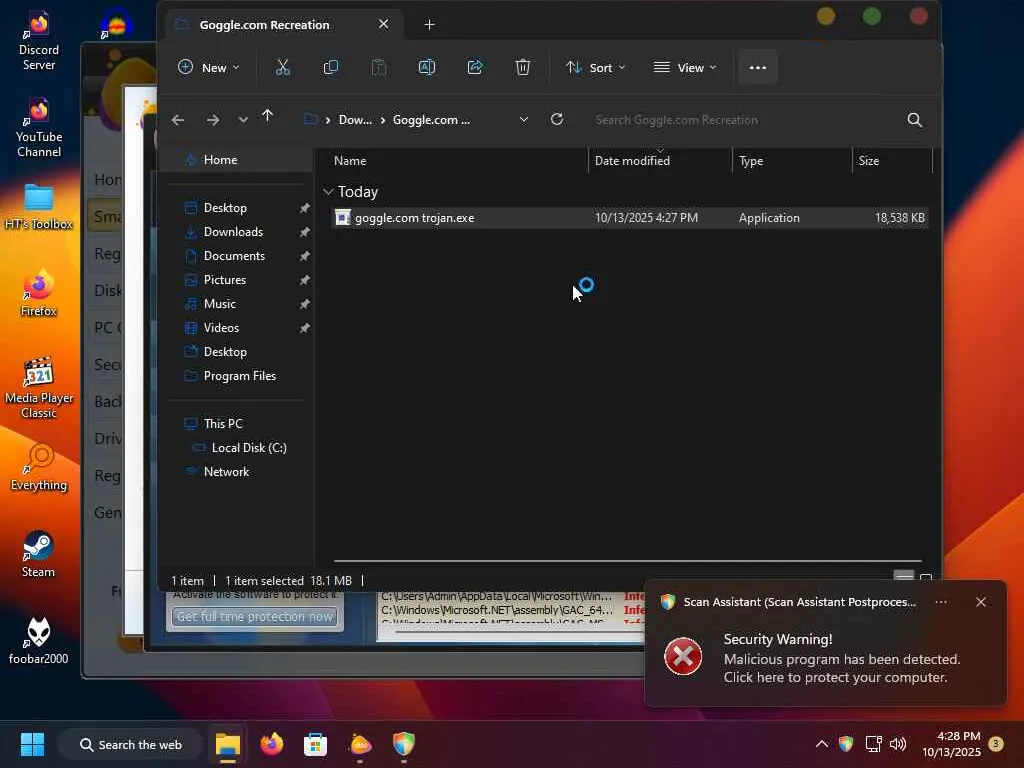The image size is (1024, 768).
Task: Click the Search Goggle.com Recreation field
Action: (740, 119)
